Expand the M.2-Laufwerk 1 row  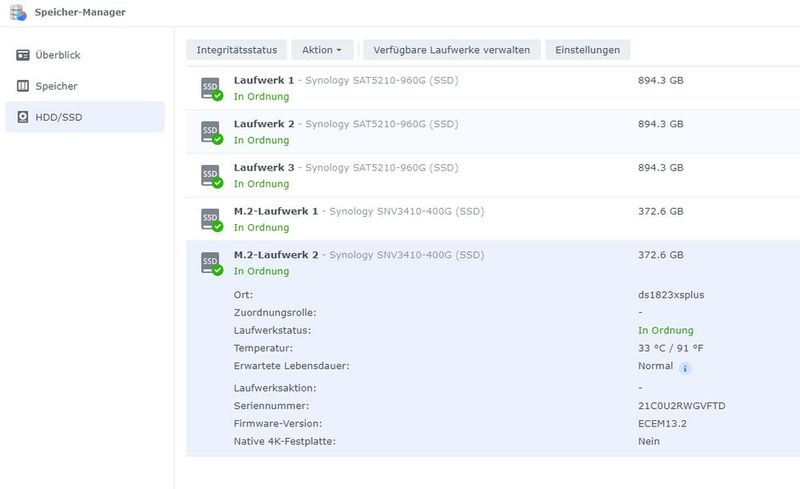tap(493, 219)
